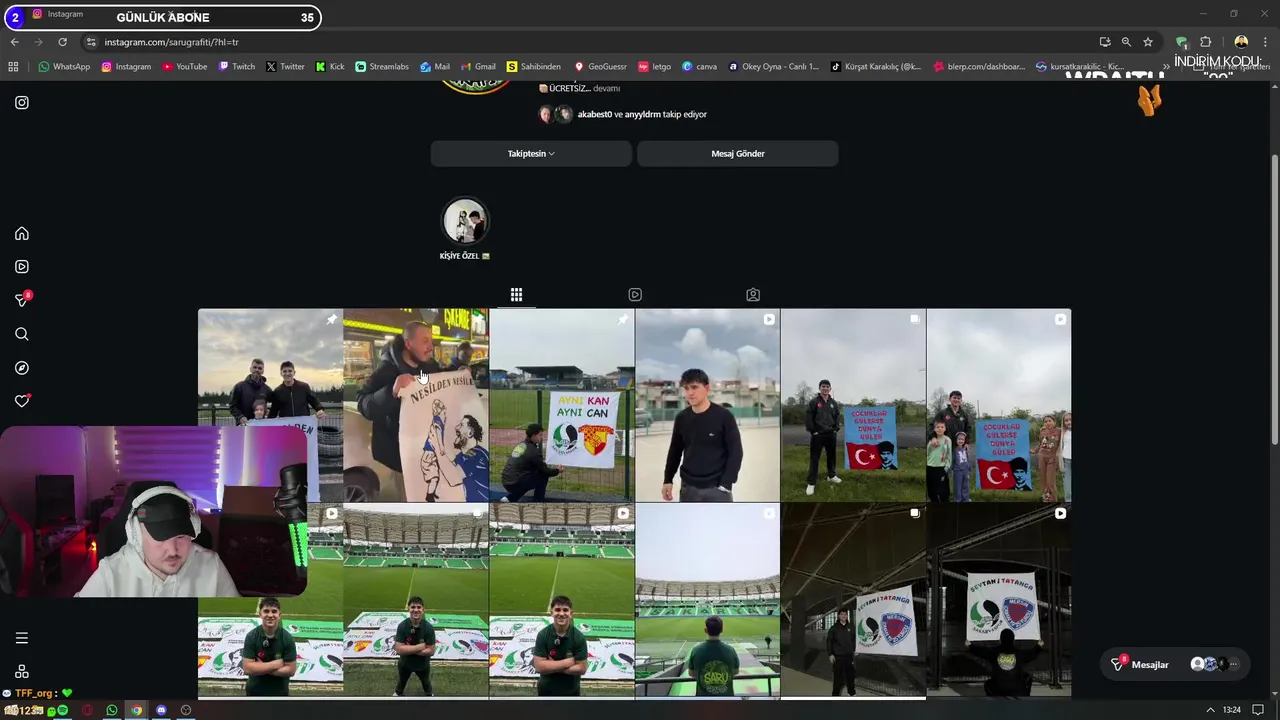Open letgo bookmark
This screenshot has height=720, width=1280.
click(654, 67)
